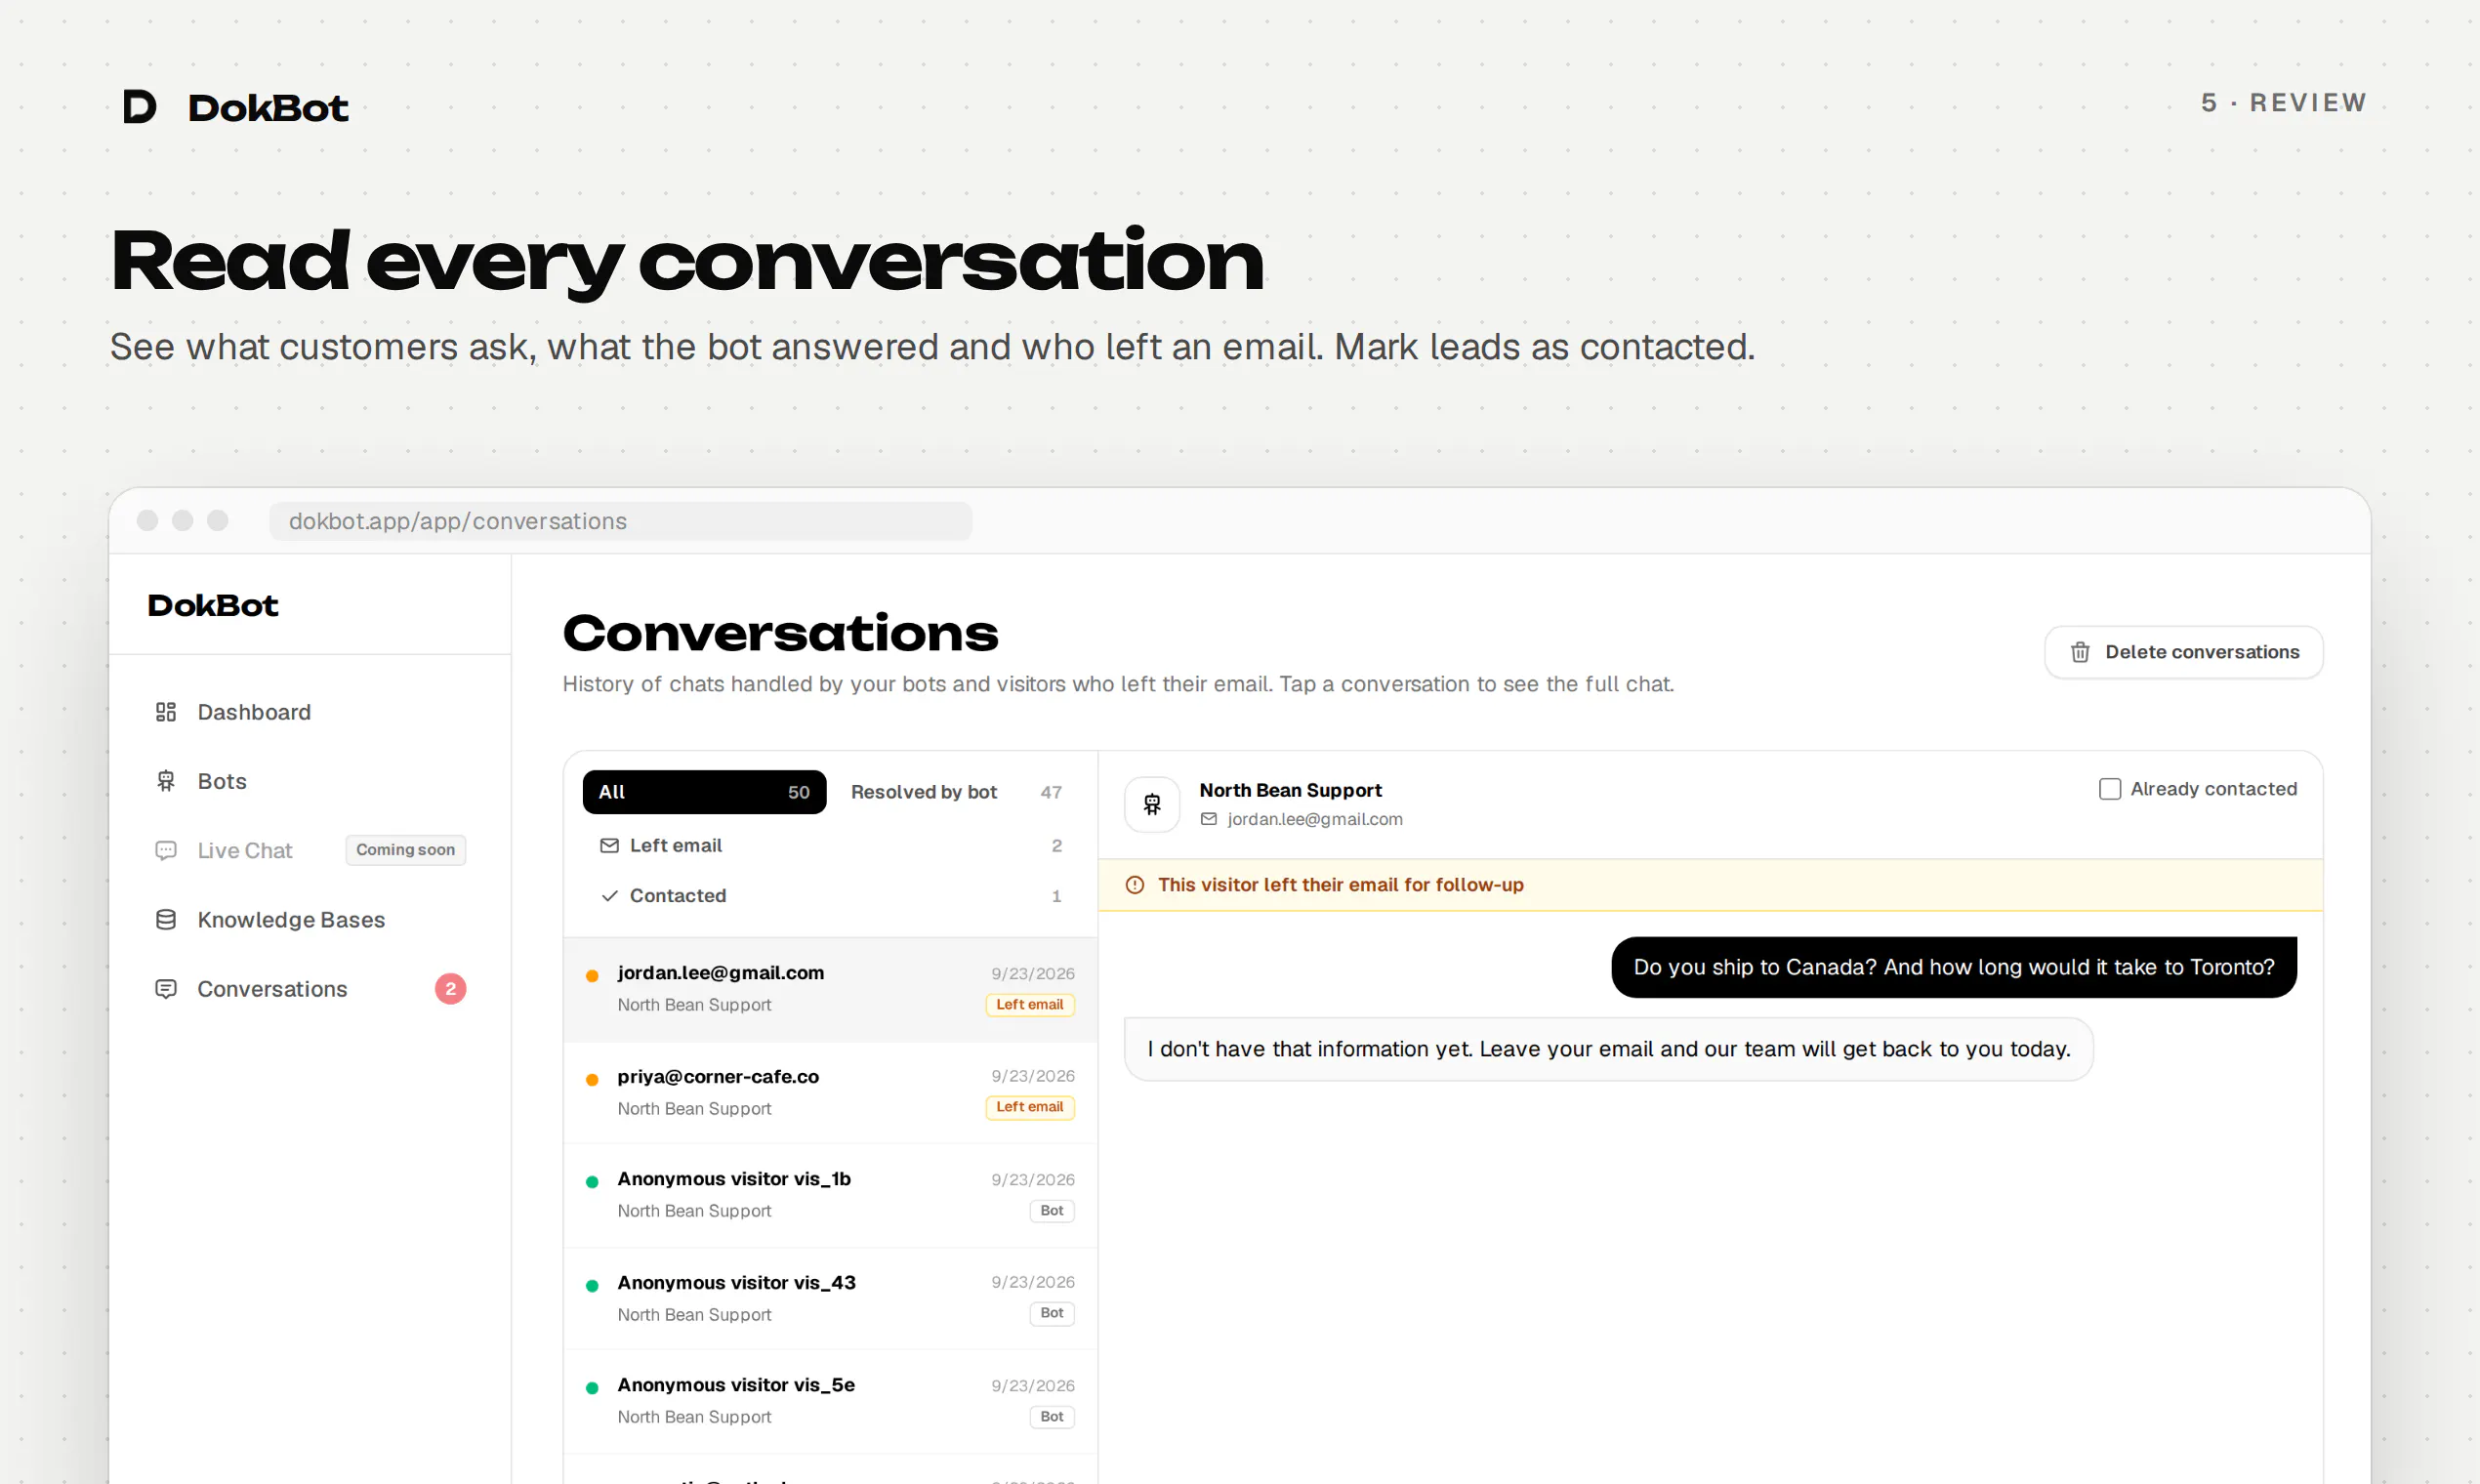Viewport: 2480px width, 1484px height.
Task: Click the Conversations page heading
Action: [781, 632]
